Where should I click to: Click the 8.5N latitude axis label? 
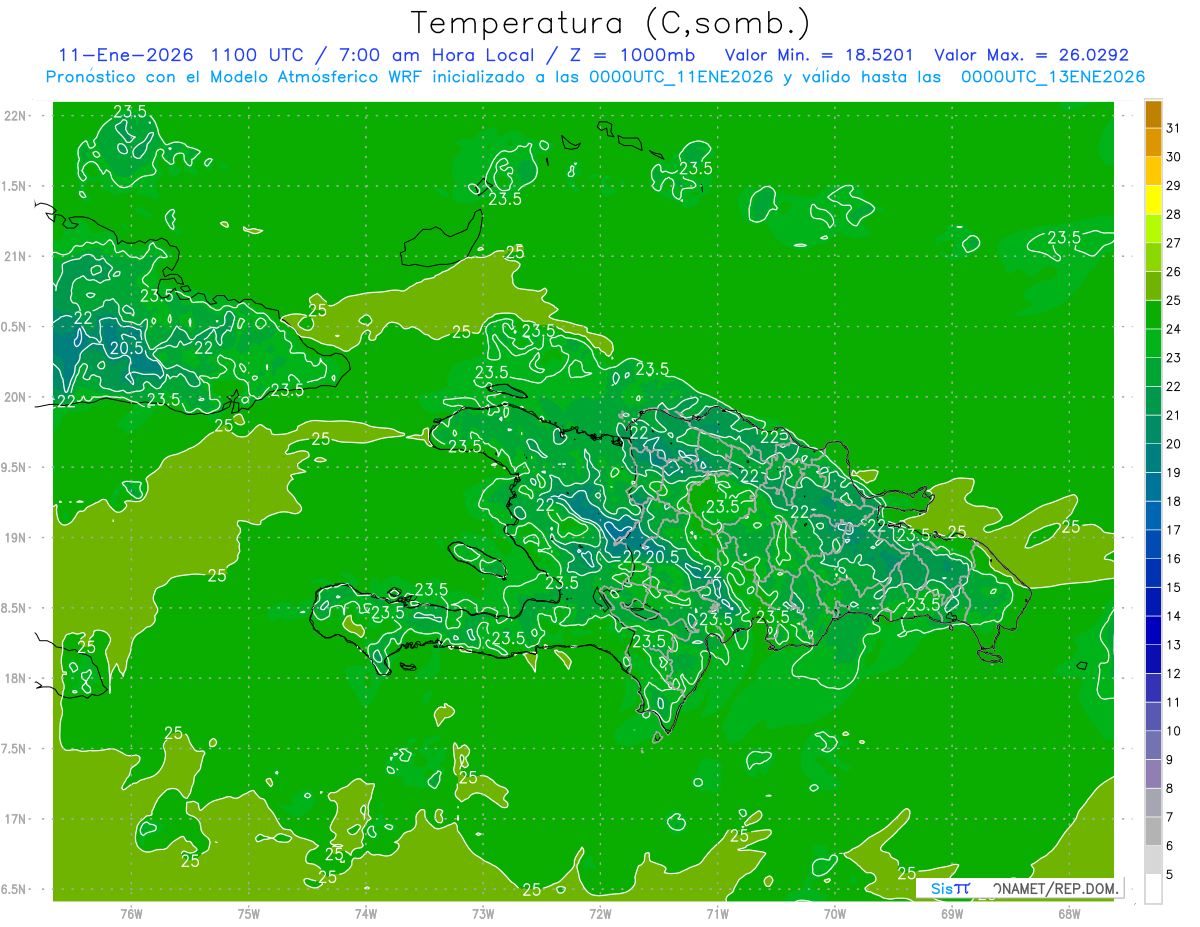(x=15, y=609)
